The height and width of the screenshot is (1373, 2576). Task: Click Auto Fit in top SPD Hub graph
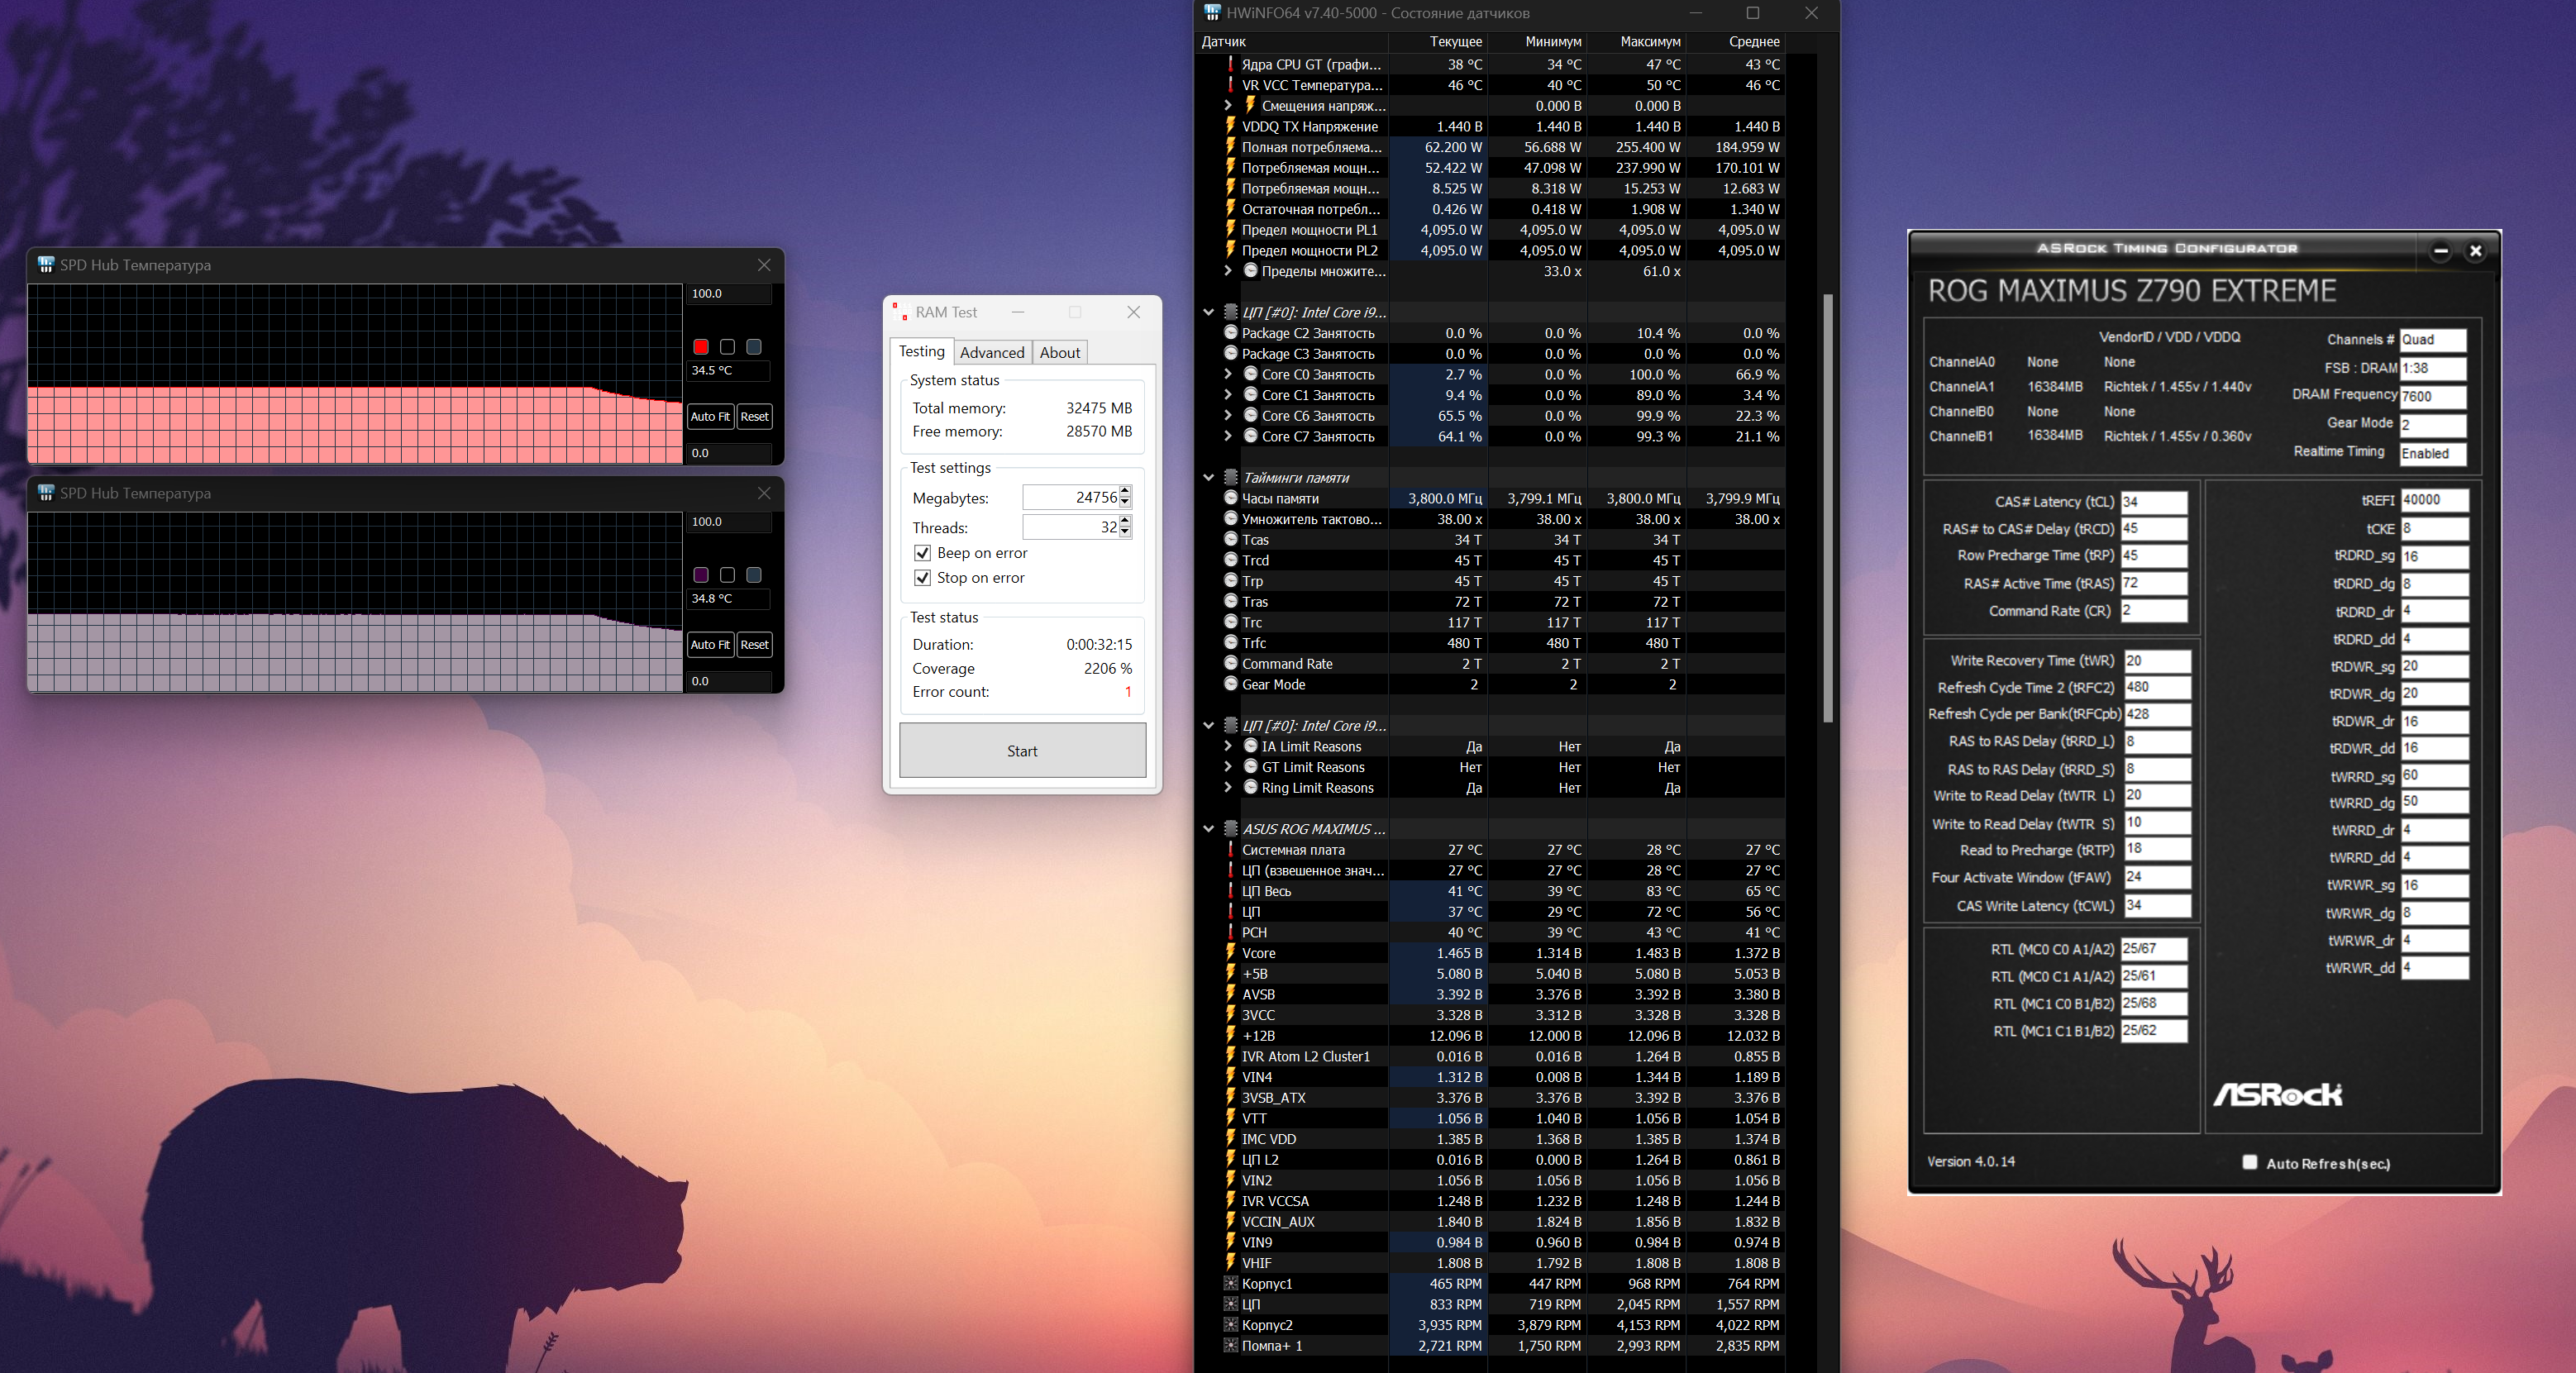pos(710,417)
